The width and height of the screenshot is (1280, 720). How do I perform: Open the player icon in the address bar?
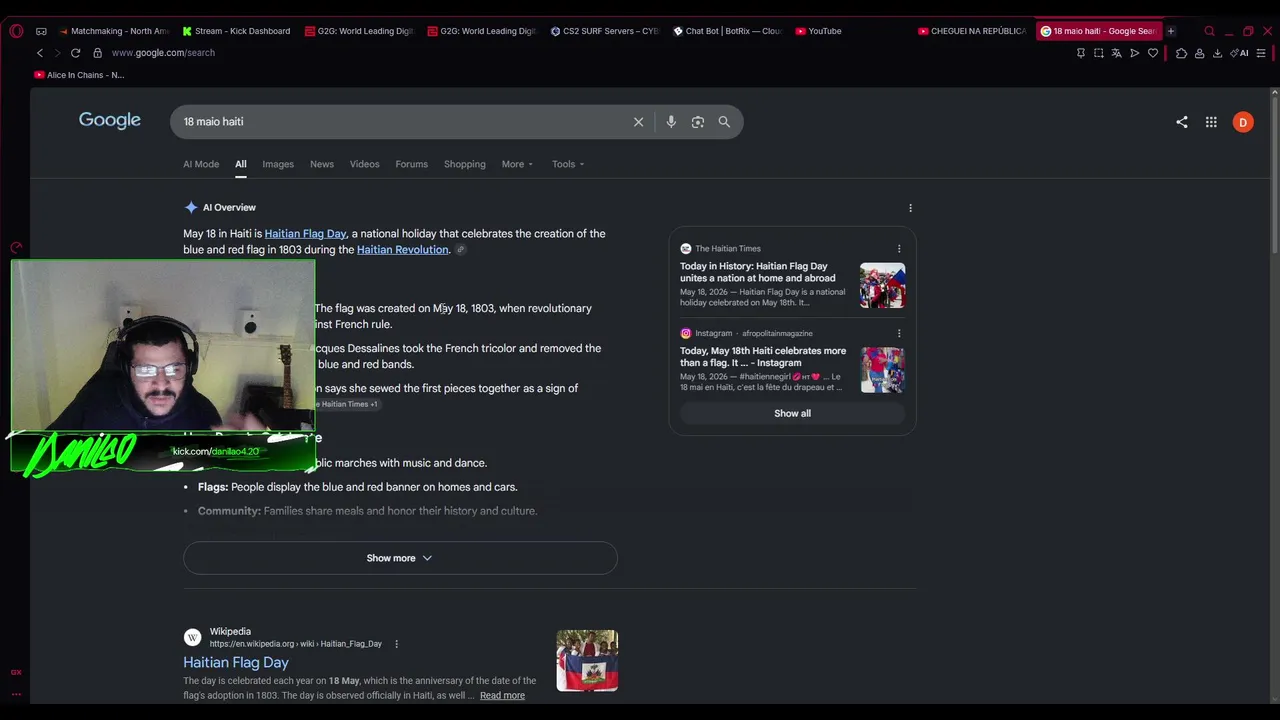[x=1134, y=53]
